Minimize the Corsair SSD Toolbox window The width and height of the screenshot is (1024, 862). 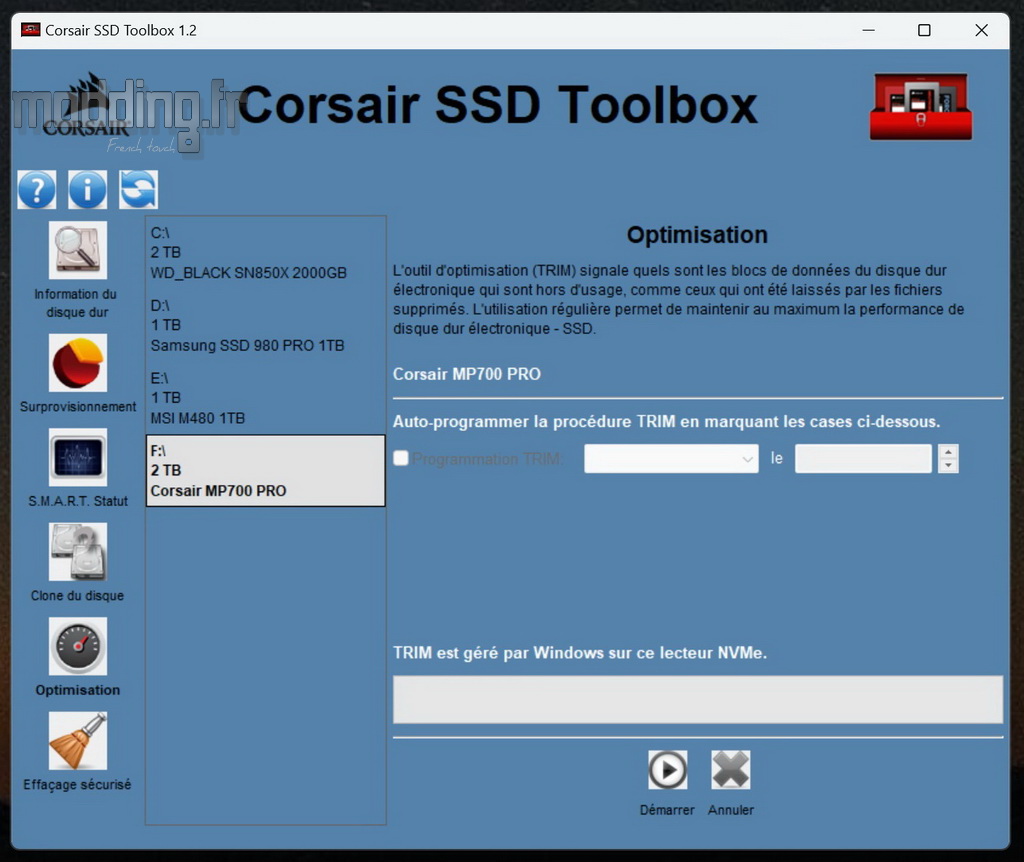tap(869, 30)
